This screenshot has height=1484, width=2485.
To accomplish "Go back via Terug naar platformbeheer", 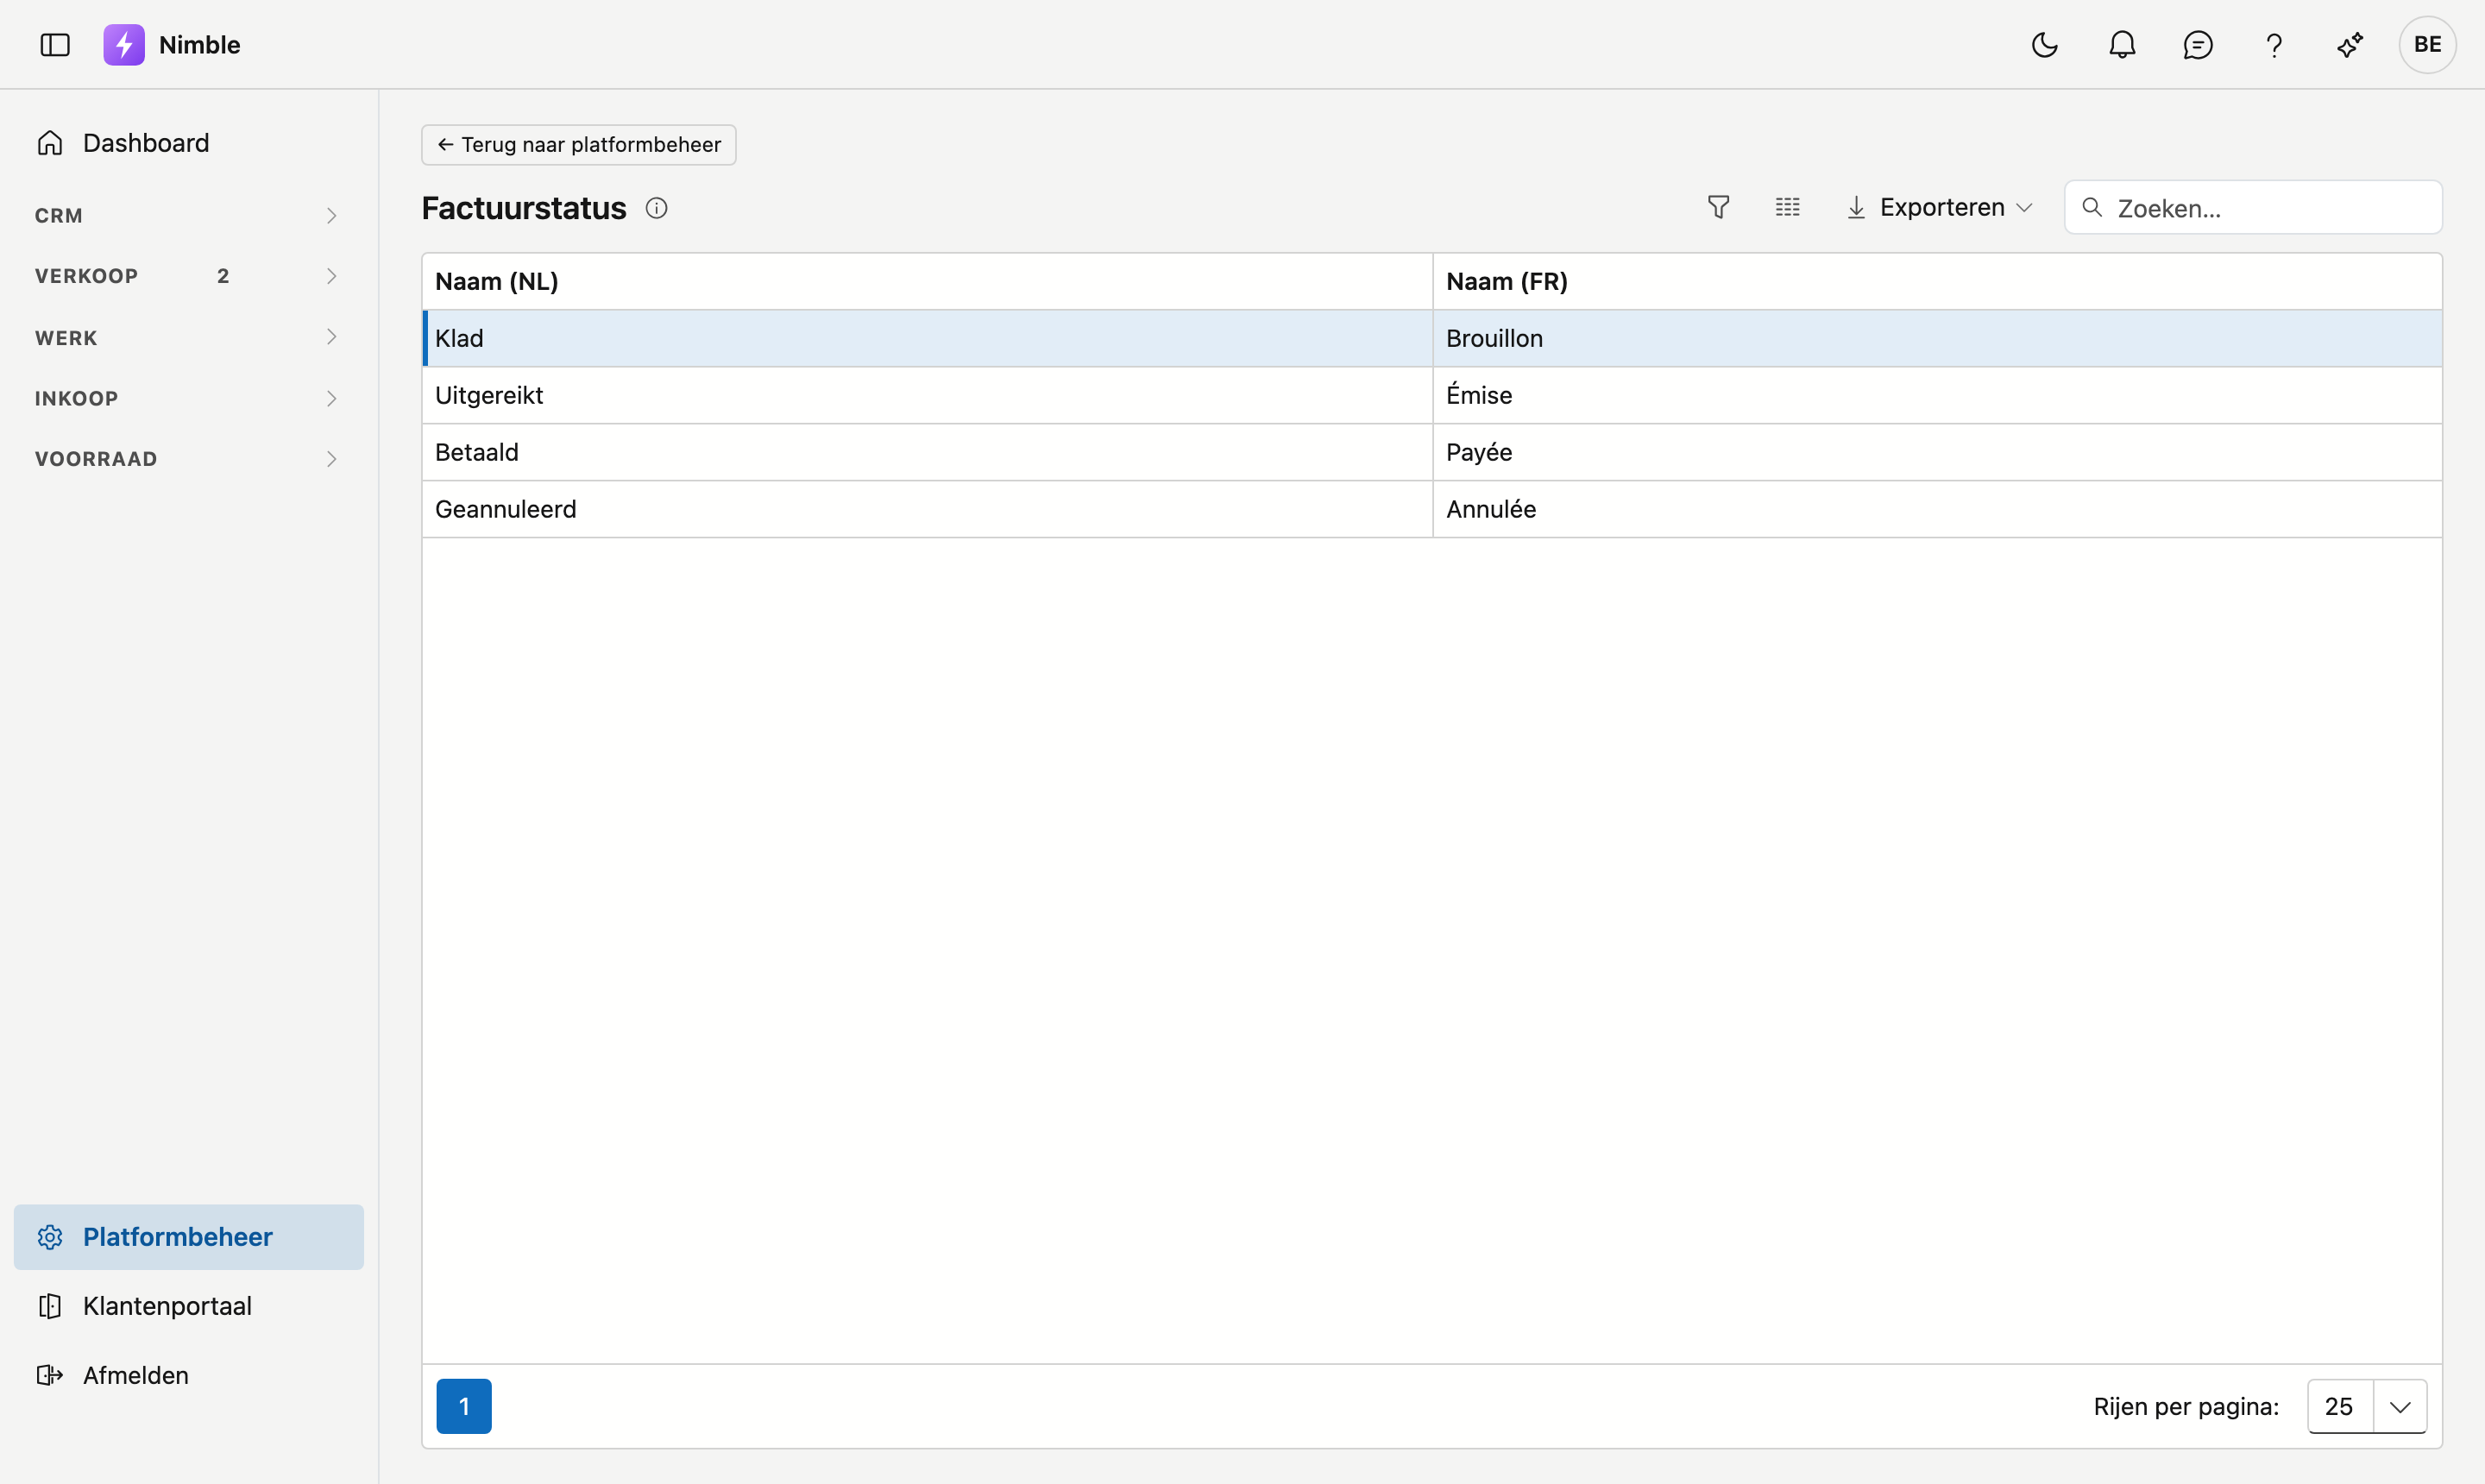I will coord(579,145).
